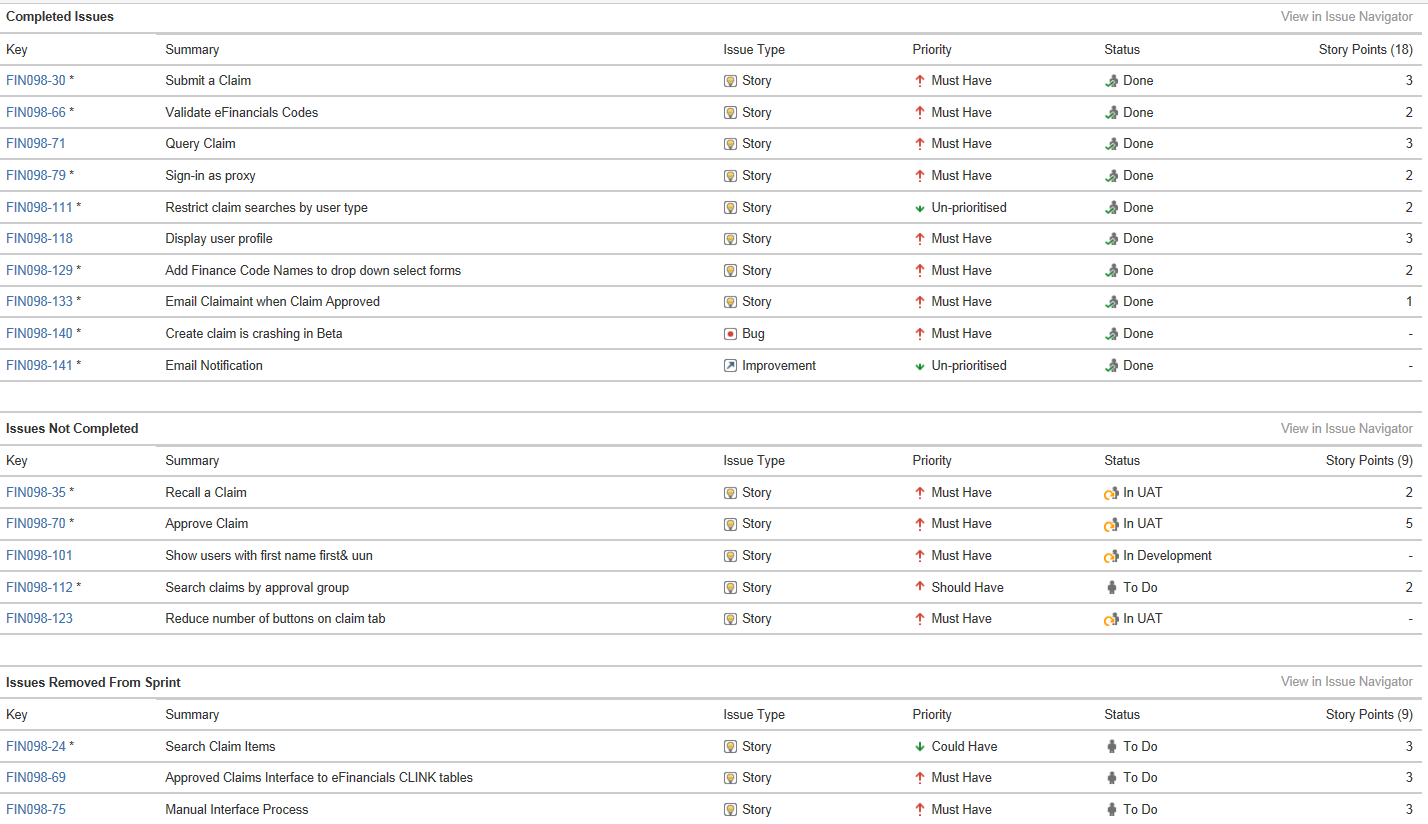Click the red Must Have arrow for Recall a Claim
Image resolution: width=1428 pixels, height=824 pixels.
pyautogui.click(x=920, y=492)
